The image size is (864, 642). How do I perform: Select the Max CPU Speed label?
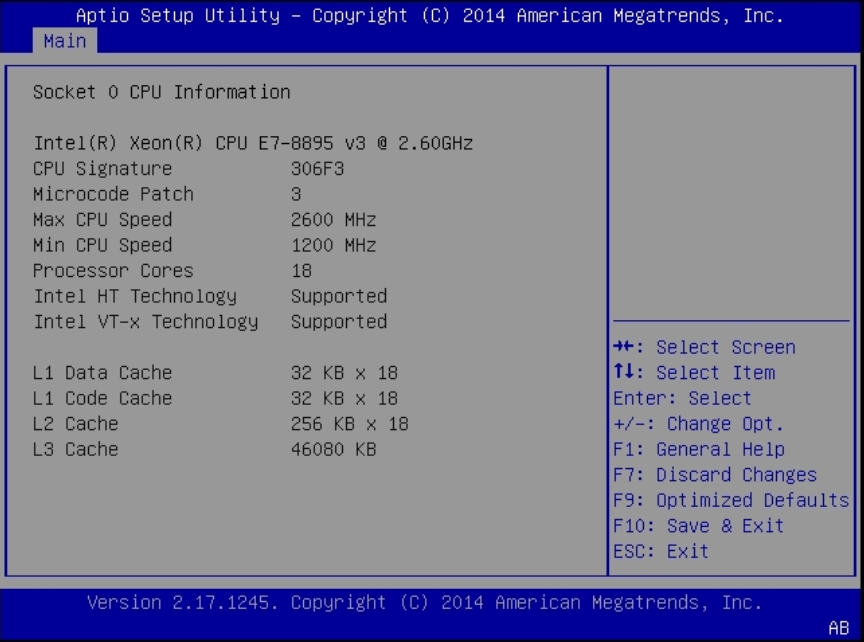tap(102, 220)
